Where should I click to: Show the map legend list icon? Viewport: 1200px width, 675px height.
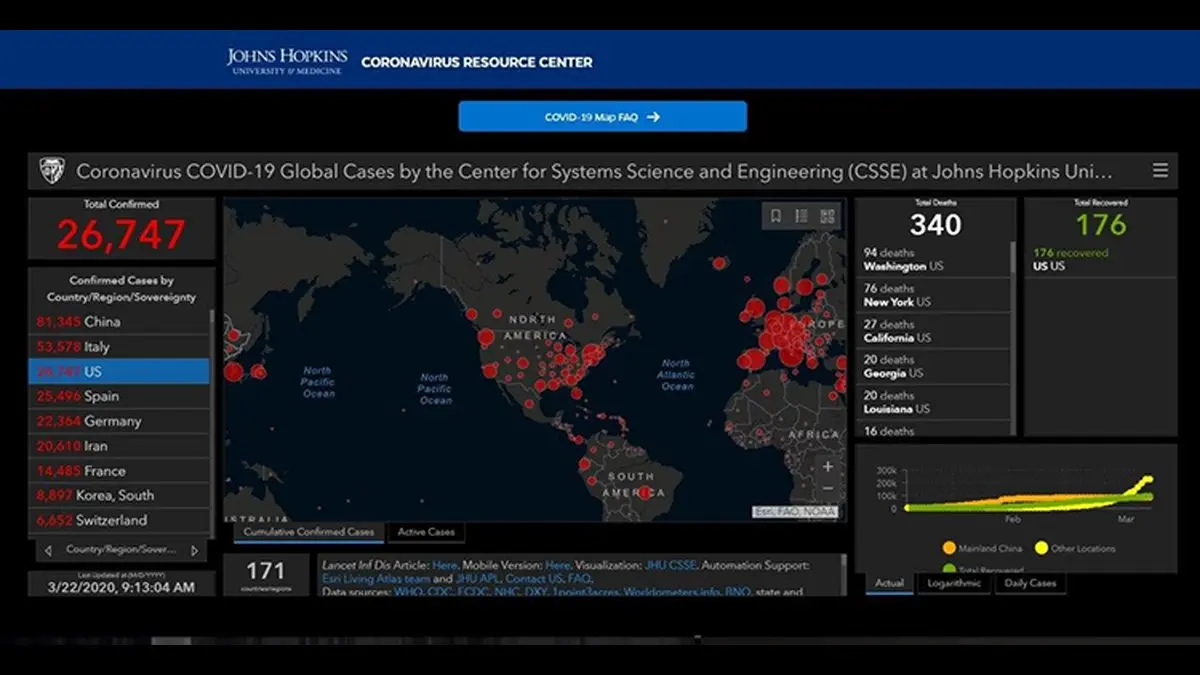click(801, 216)
